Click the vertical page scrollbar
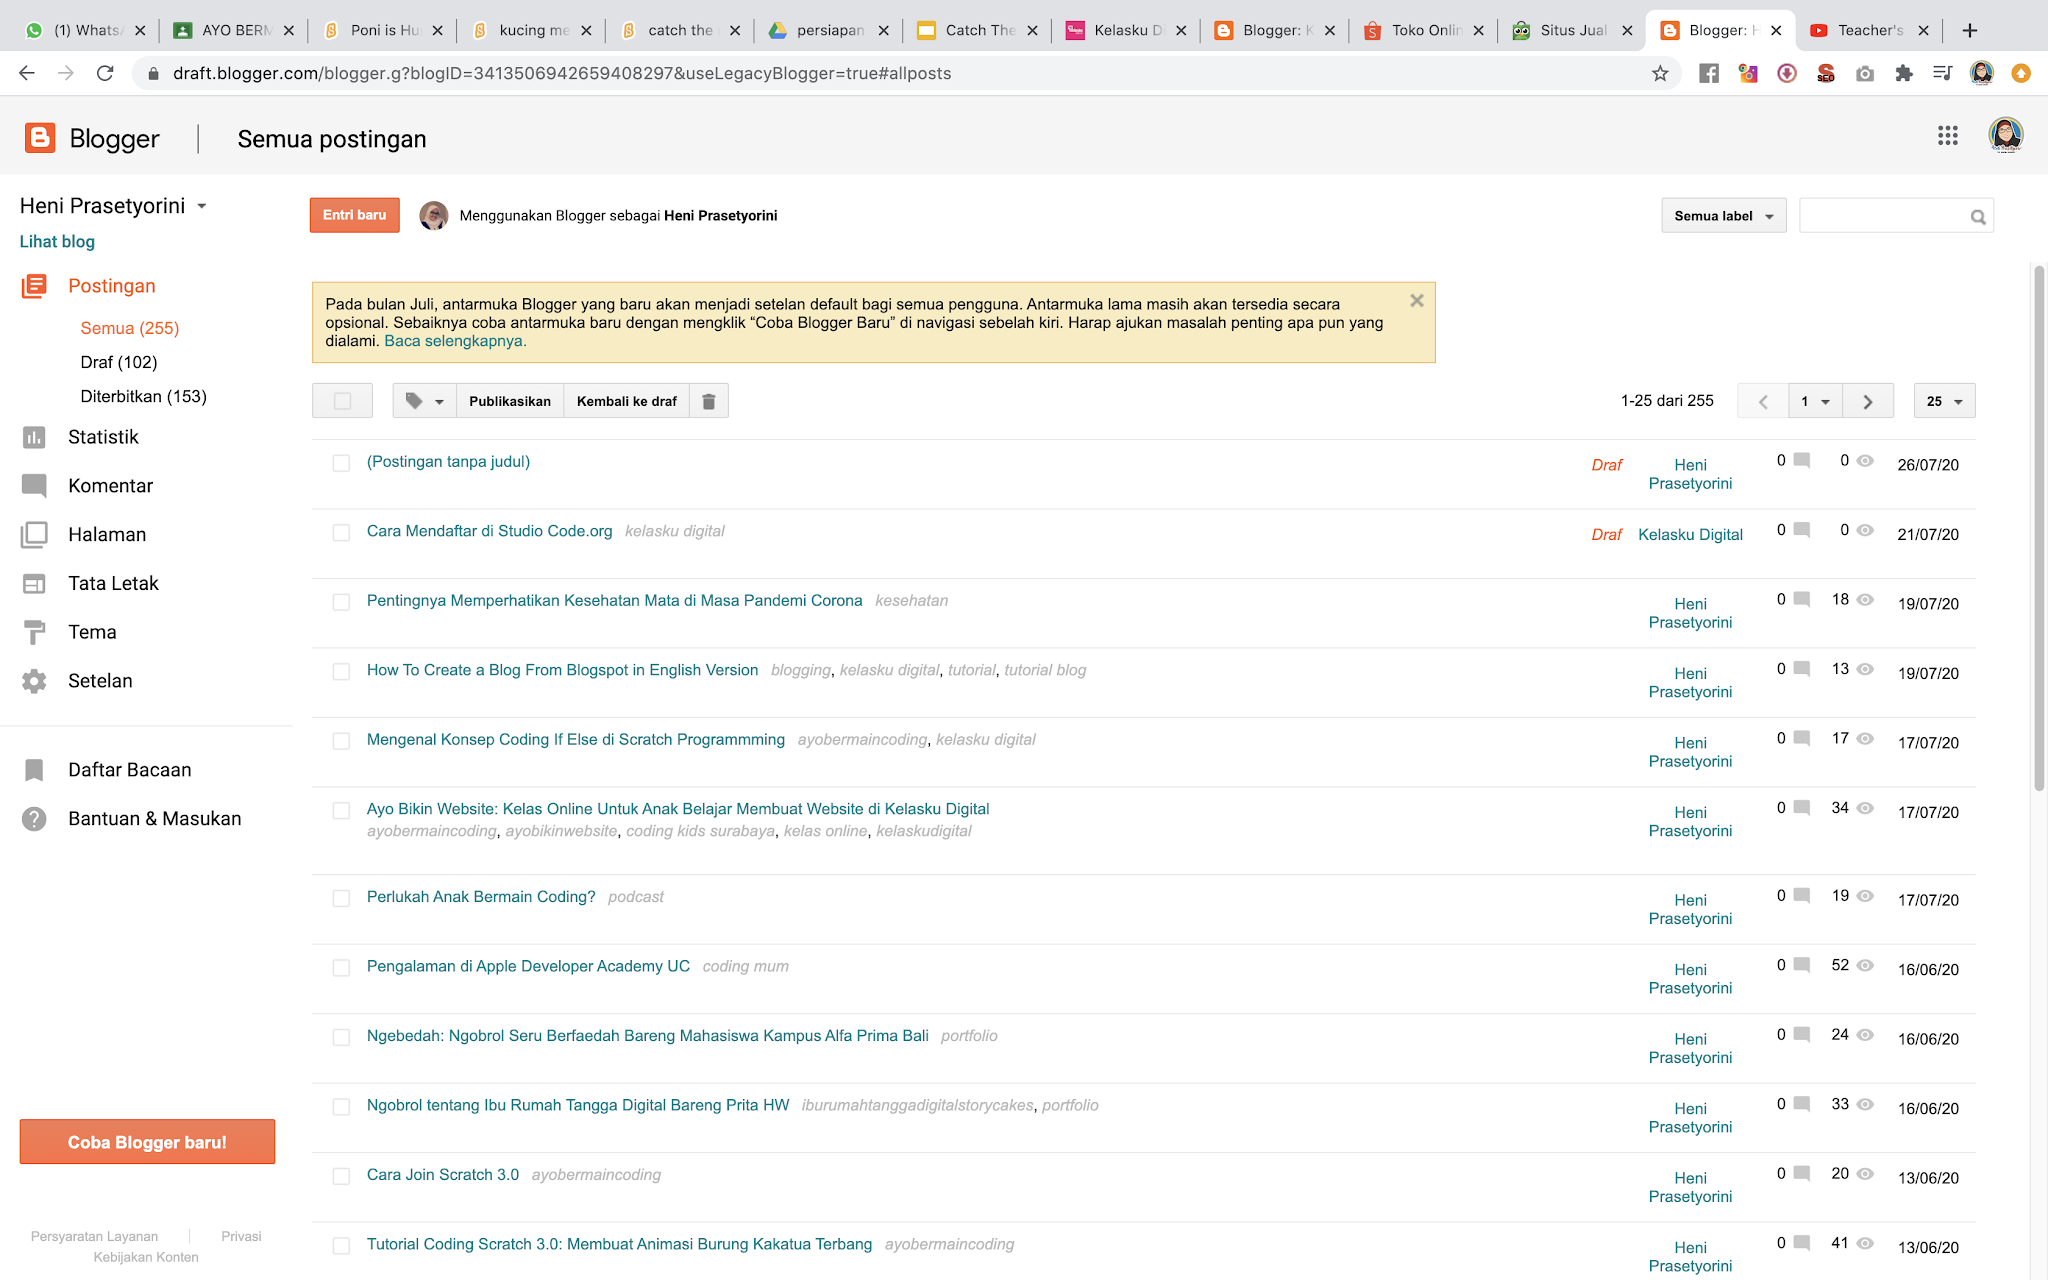This screenshot has width=2048, height=1280. click(2040, 528)
